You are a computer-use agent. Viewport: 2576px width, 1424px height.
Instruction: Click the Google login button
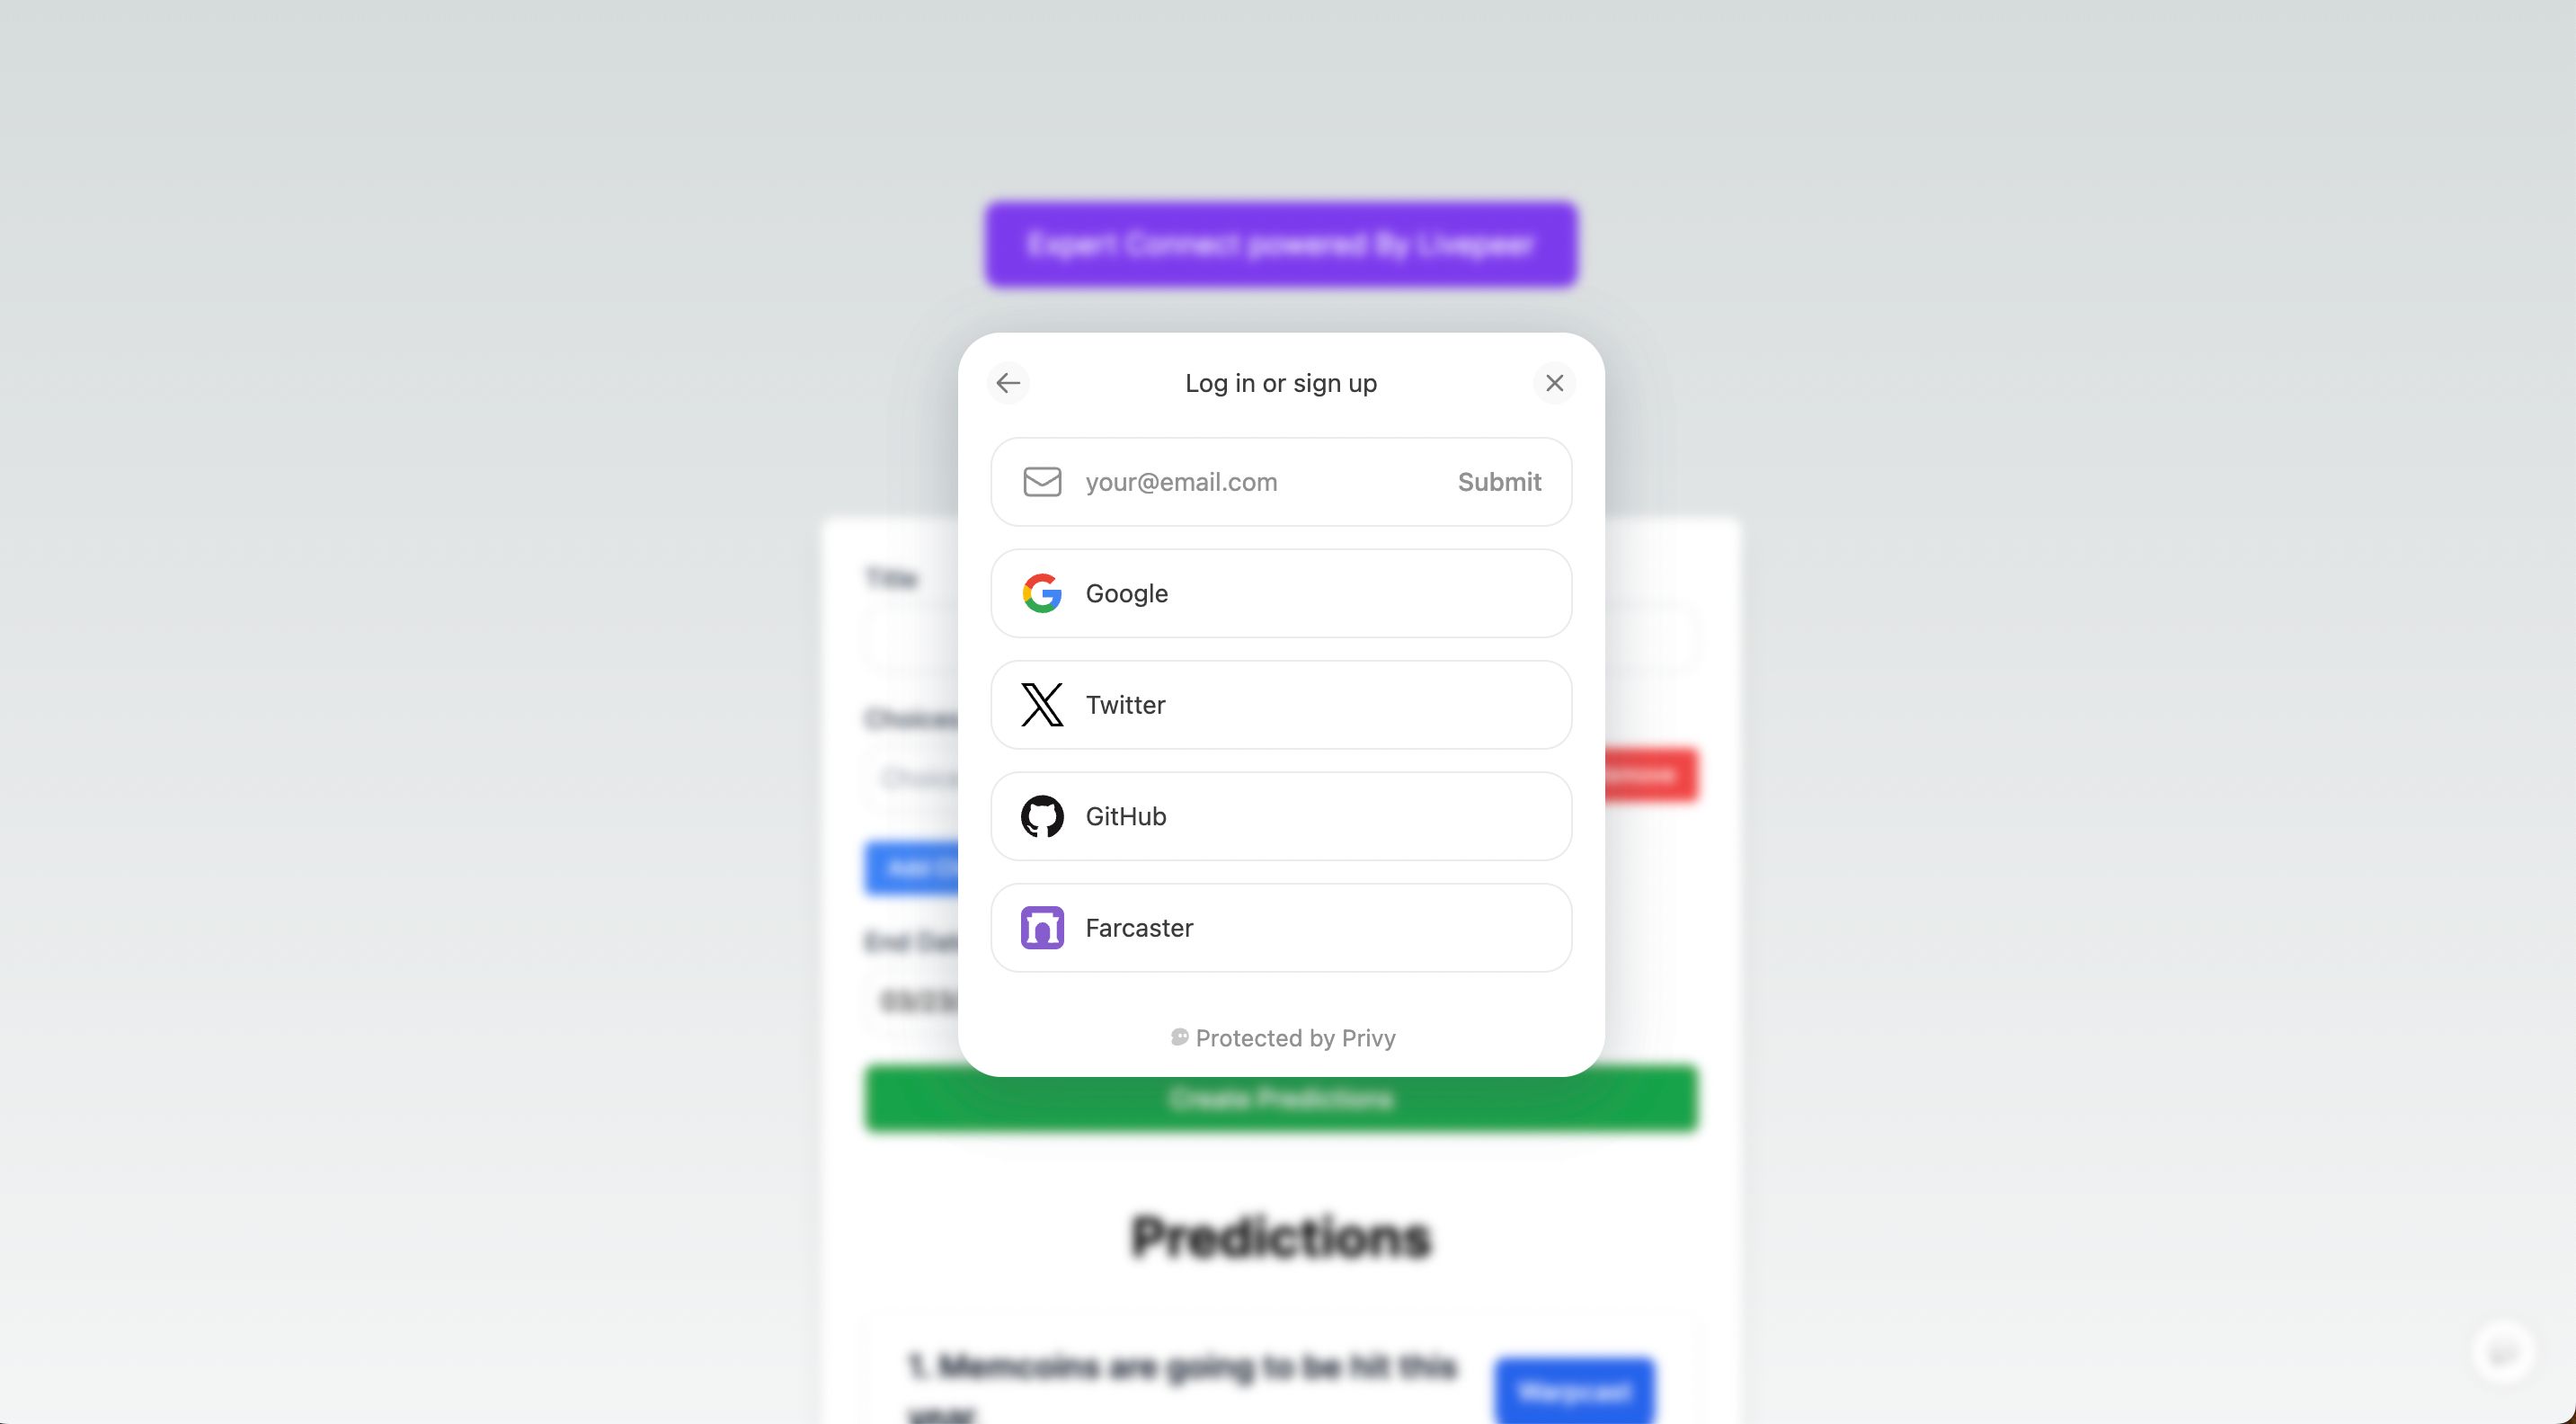coord(1281,592)
